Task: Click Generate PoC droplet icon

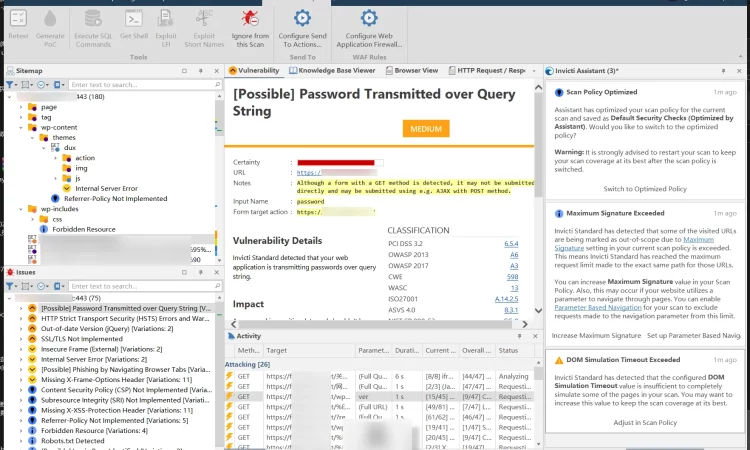Action: coord(50,19)
